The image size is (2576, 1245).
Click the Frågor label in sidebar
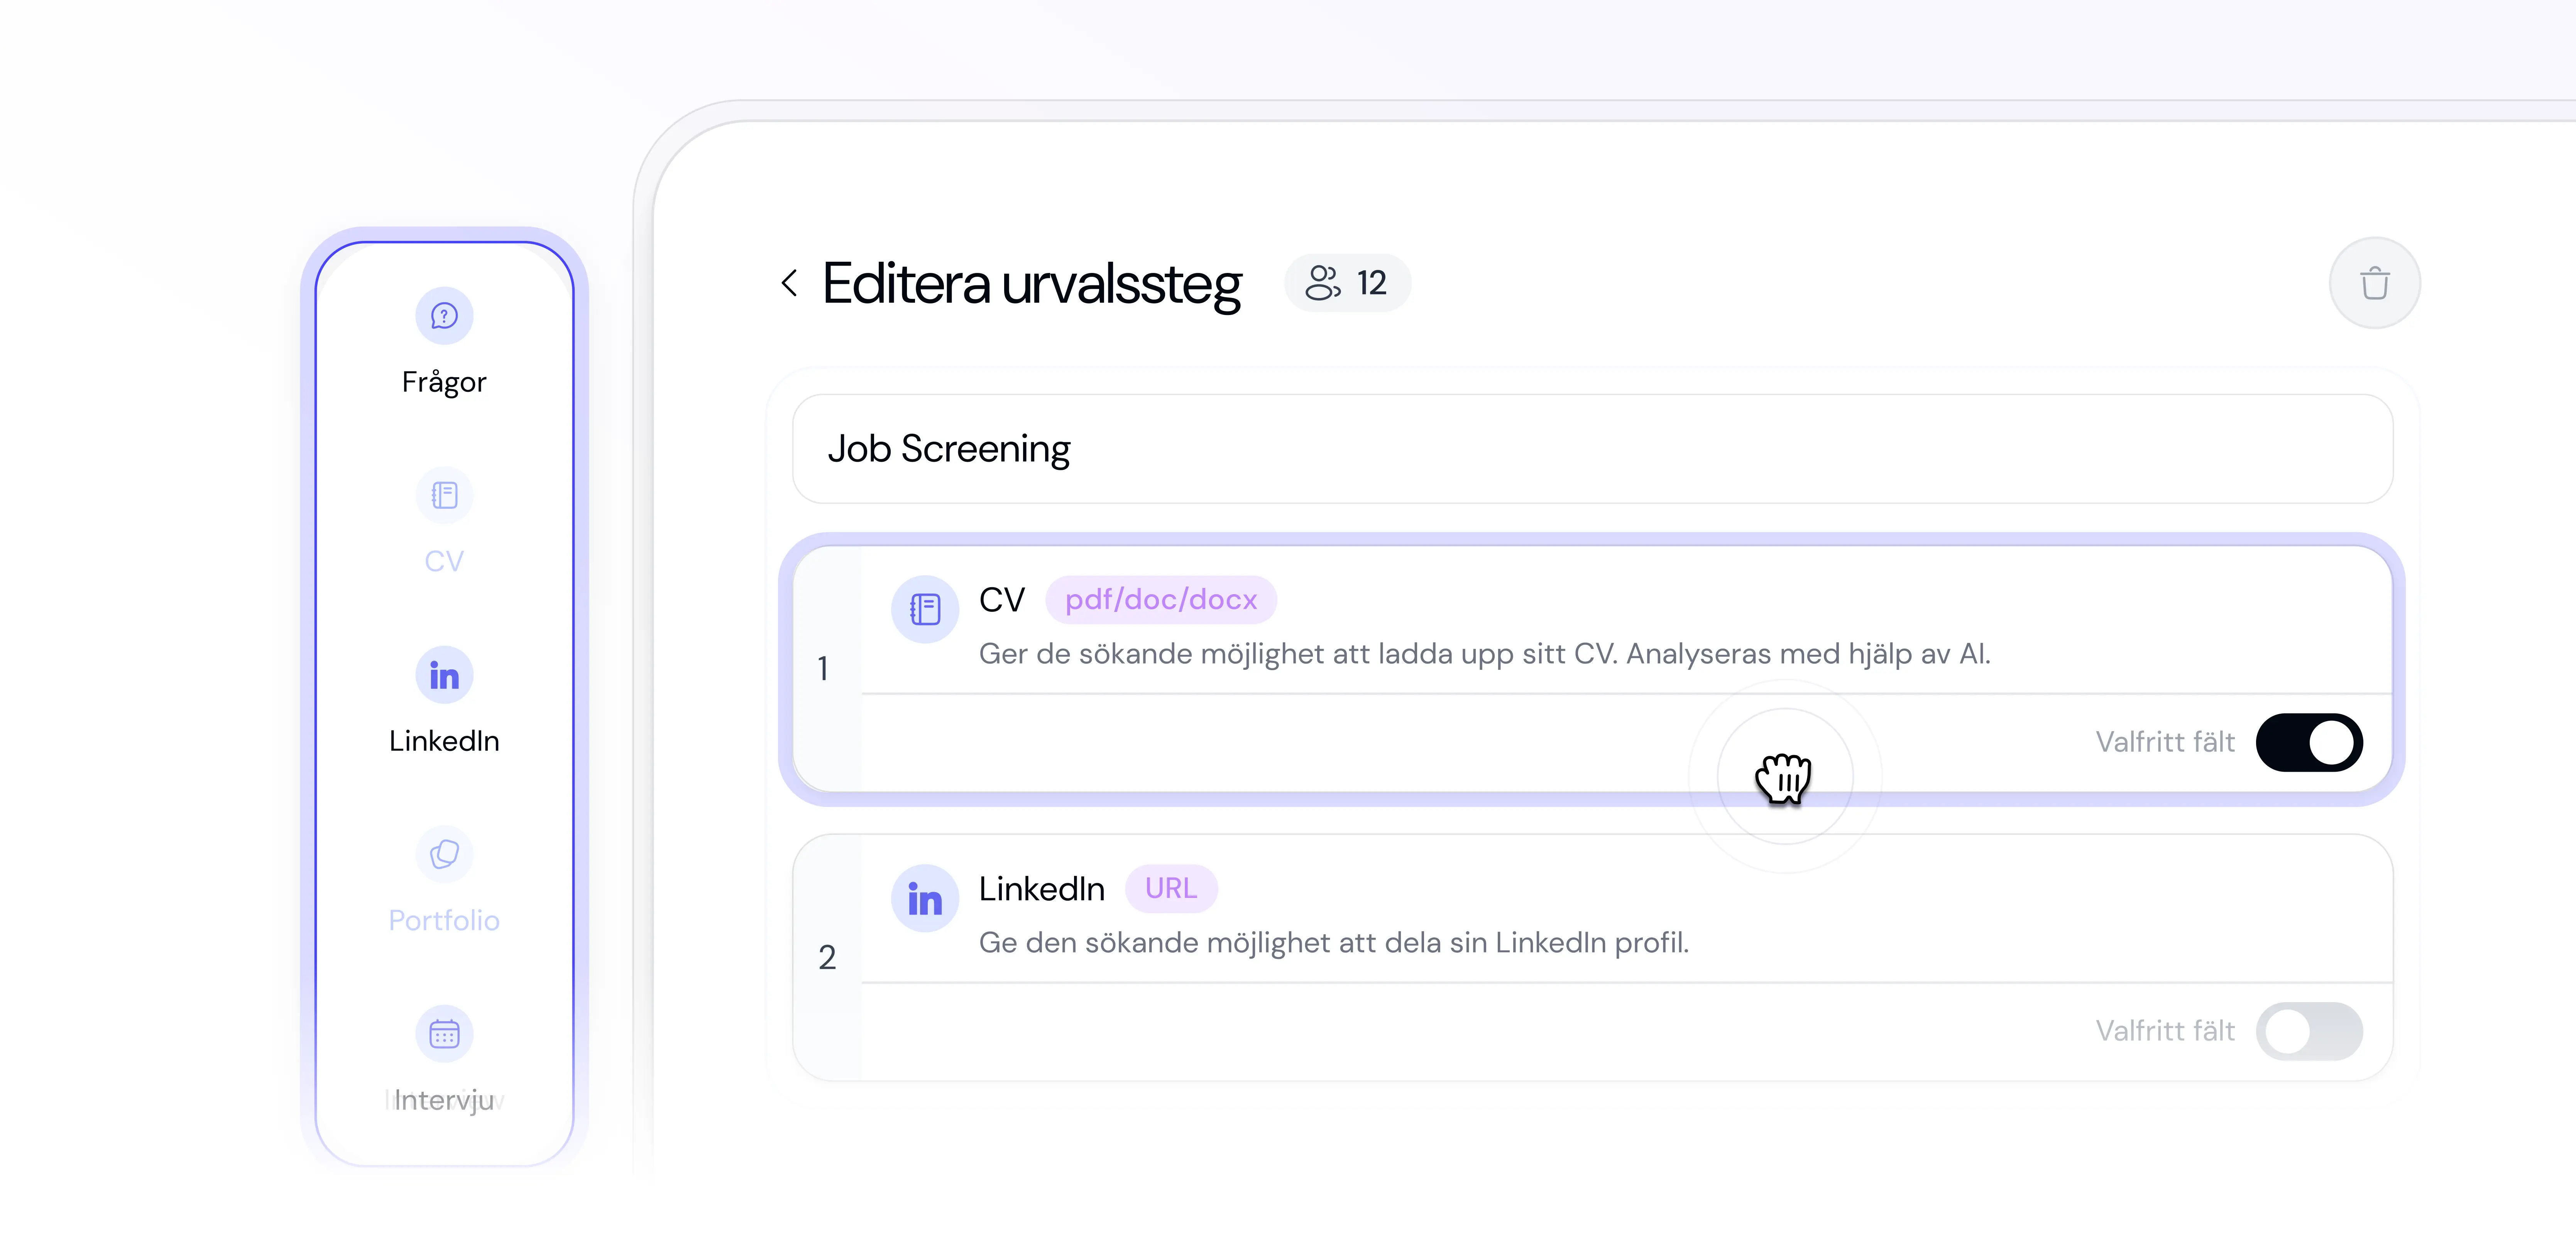tap(444, 382)
